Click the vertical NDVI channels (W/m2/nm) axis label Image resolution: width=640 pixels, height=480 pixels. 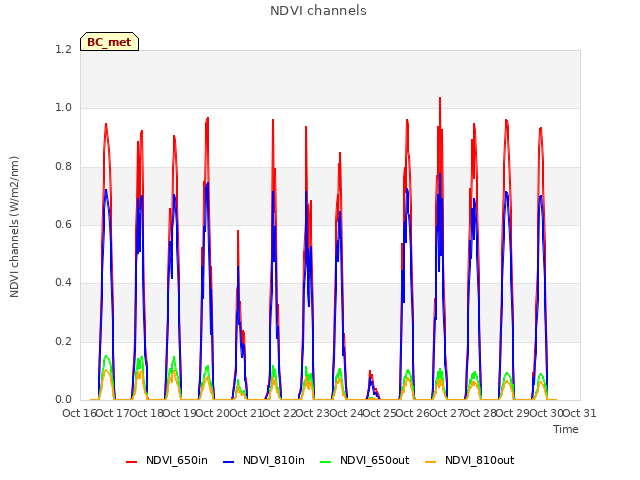[14, 227]
